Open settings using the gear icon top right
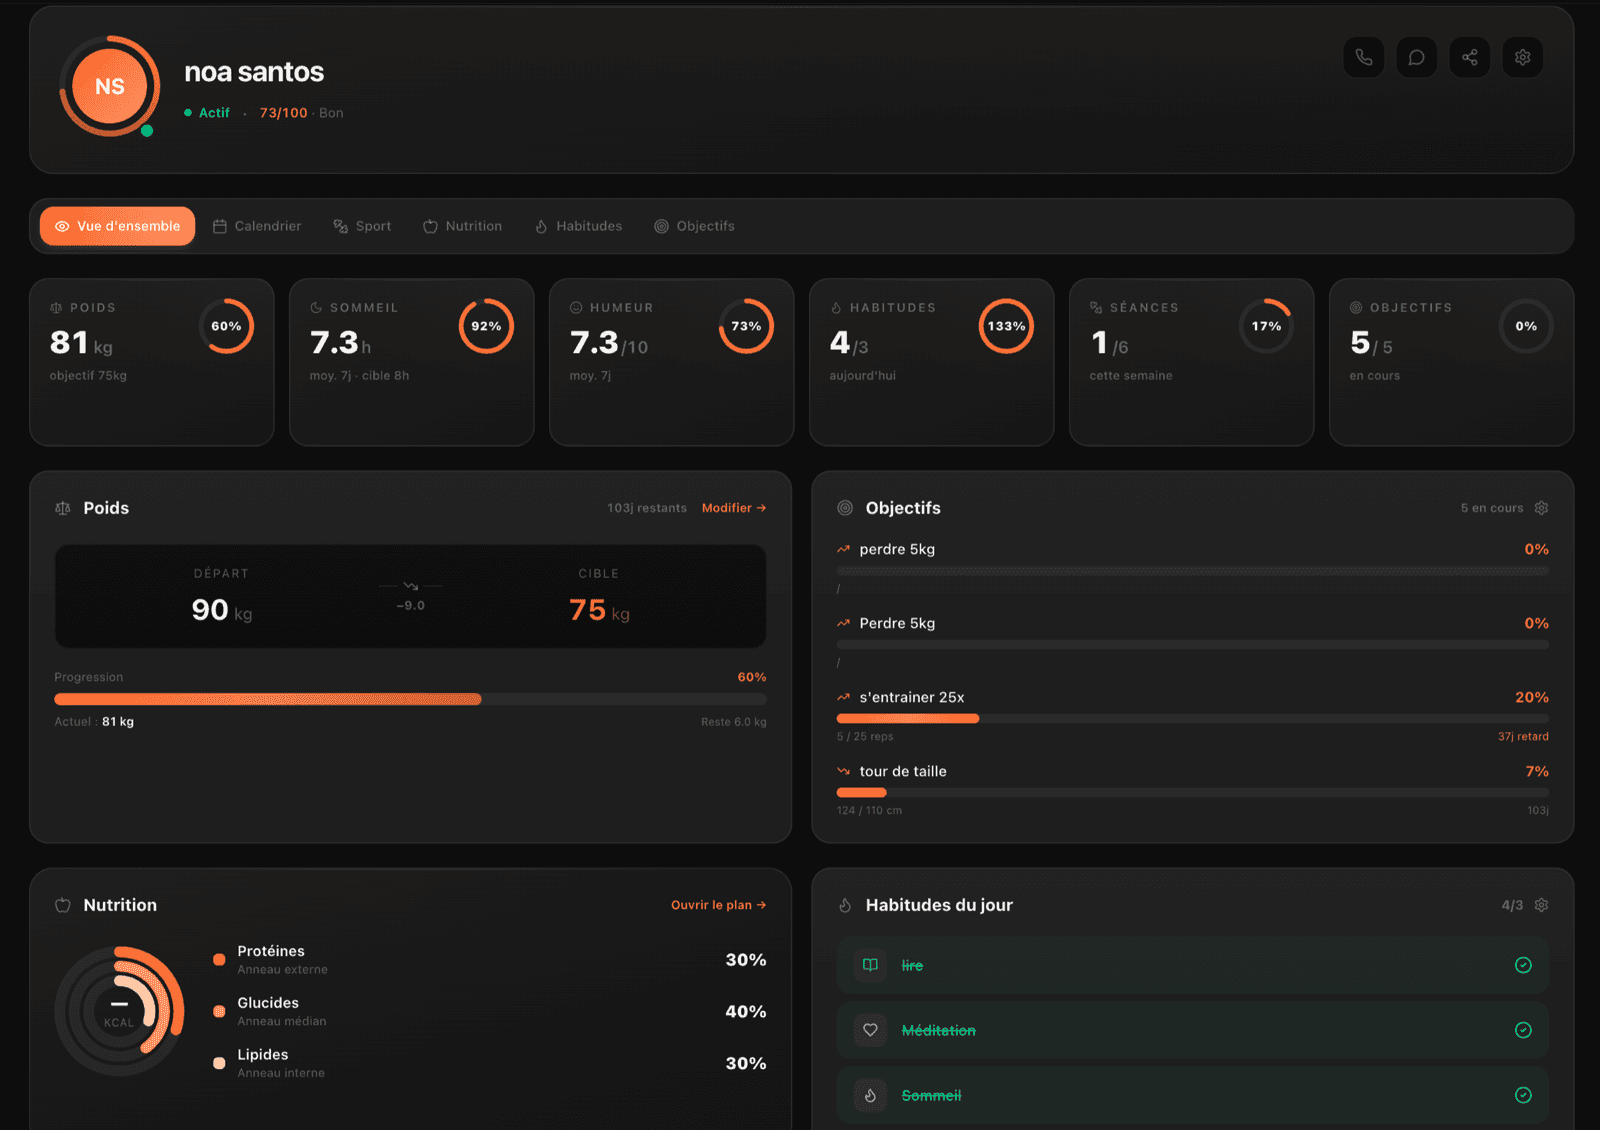This screenshot has width=1600, height=1130. pyautogui.click(x=1522, y=57)
